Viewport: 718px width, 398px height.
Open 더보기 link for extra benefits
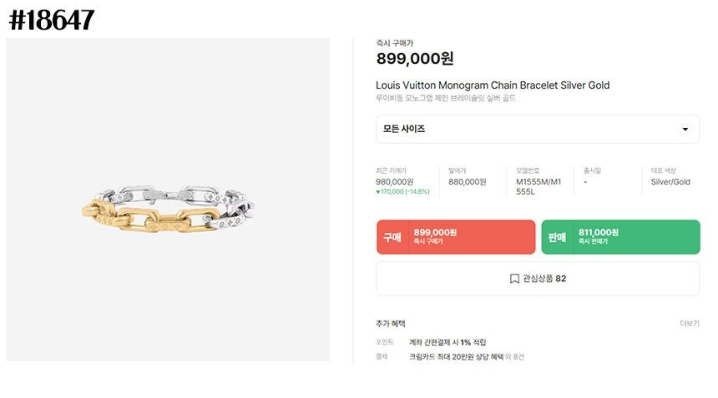tap(689, 323)
